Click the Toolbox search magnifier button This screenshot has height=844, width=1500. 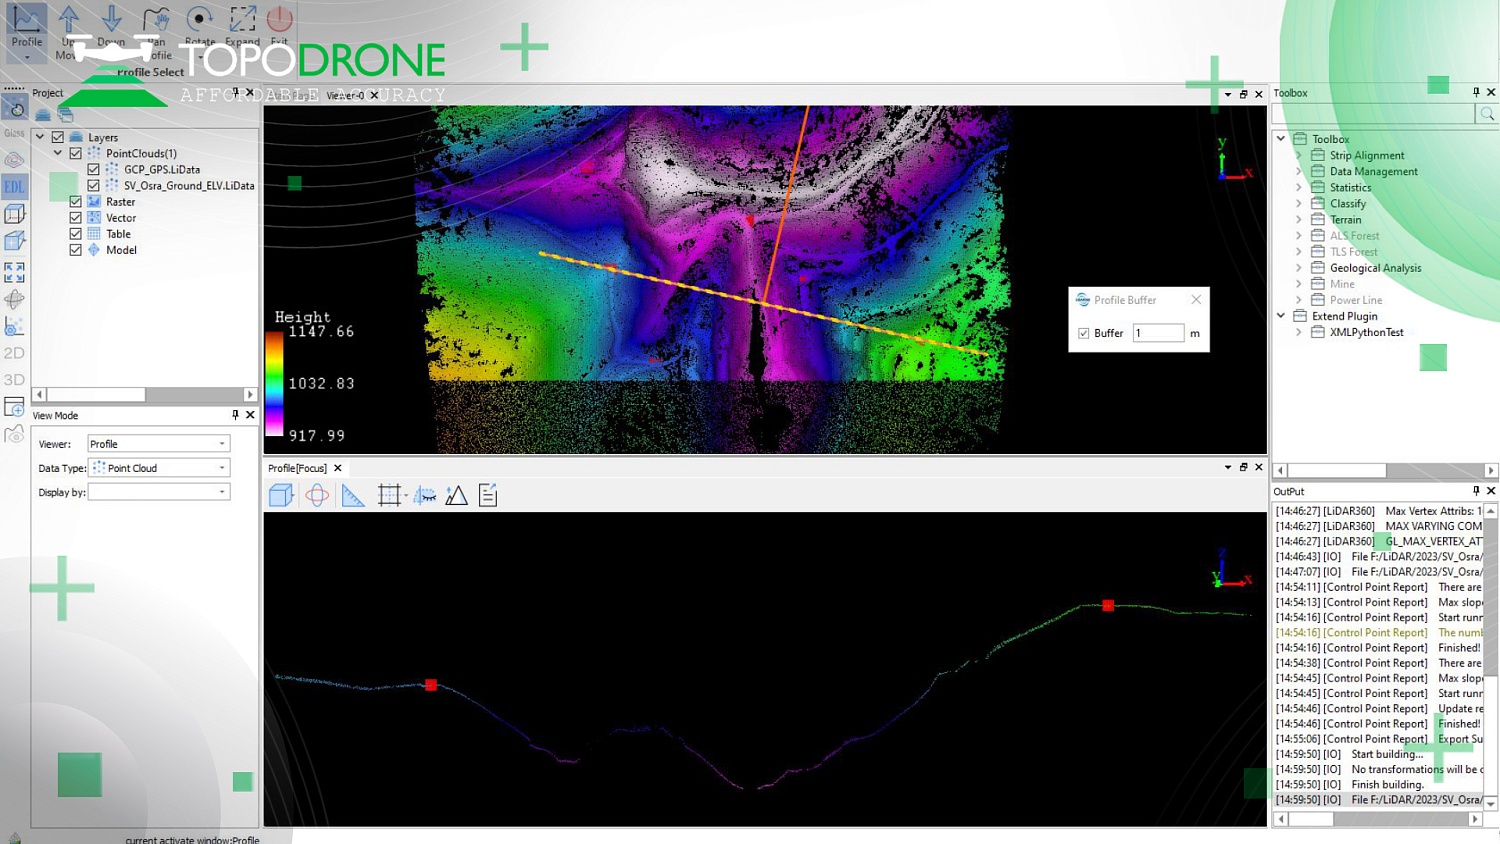click(1487, 113)
